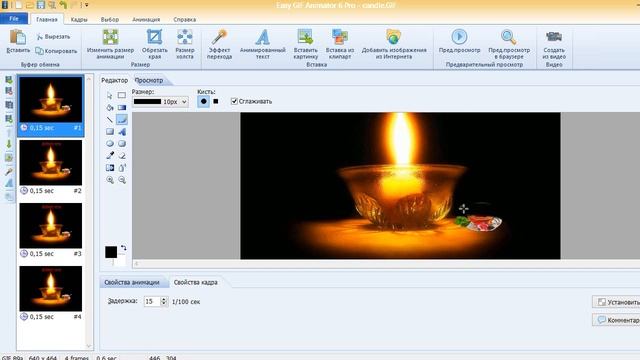Select Обрезать края crop tool

point(155,44)
